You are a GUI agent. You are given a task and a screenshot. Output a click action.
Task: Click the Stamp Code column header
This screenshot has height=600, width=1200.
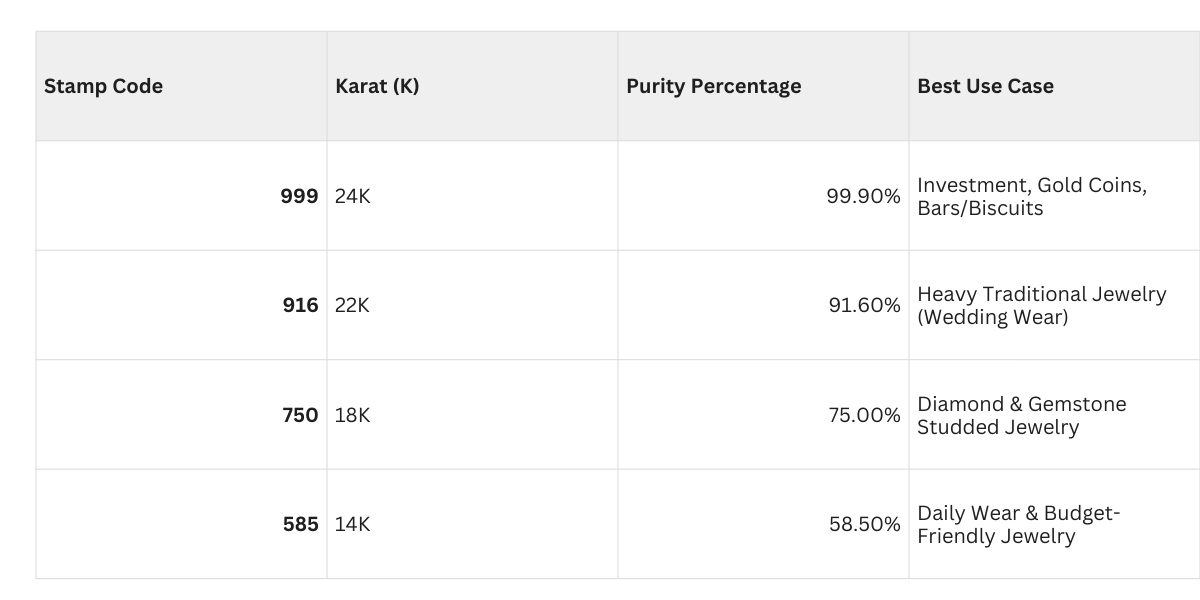(103, 86)
